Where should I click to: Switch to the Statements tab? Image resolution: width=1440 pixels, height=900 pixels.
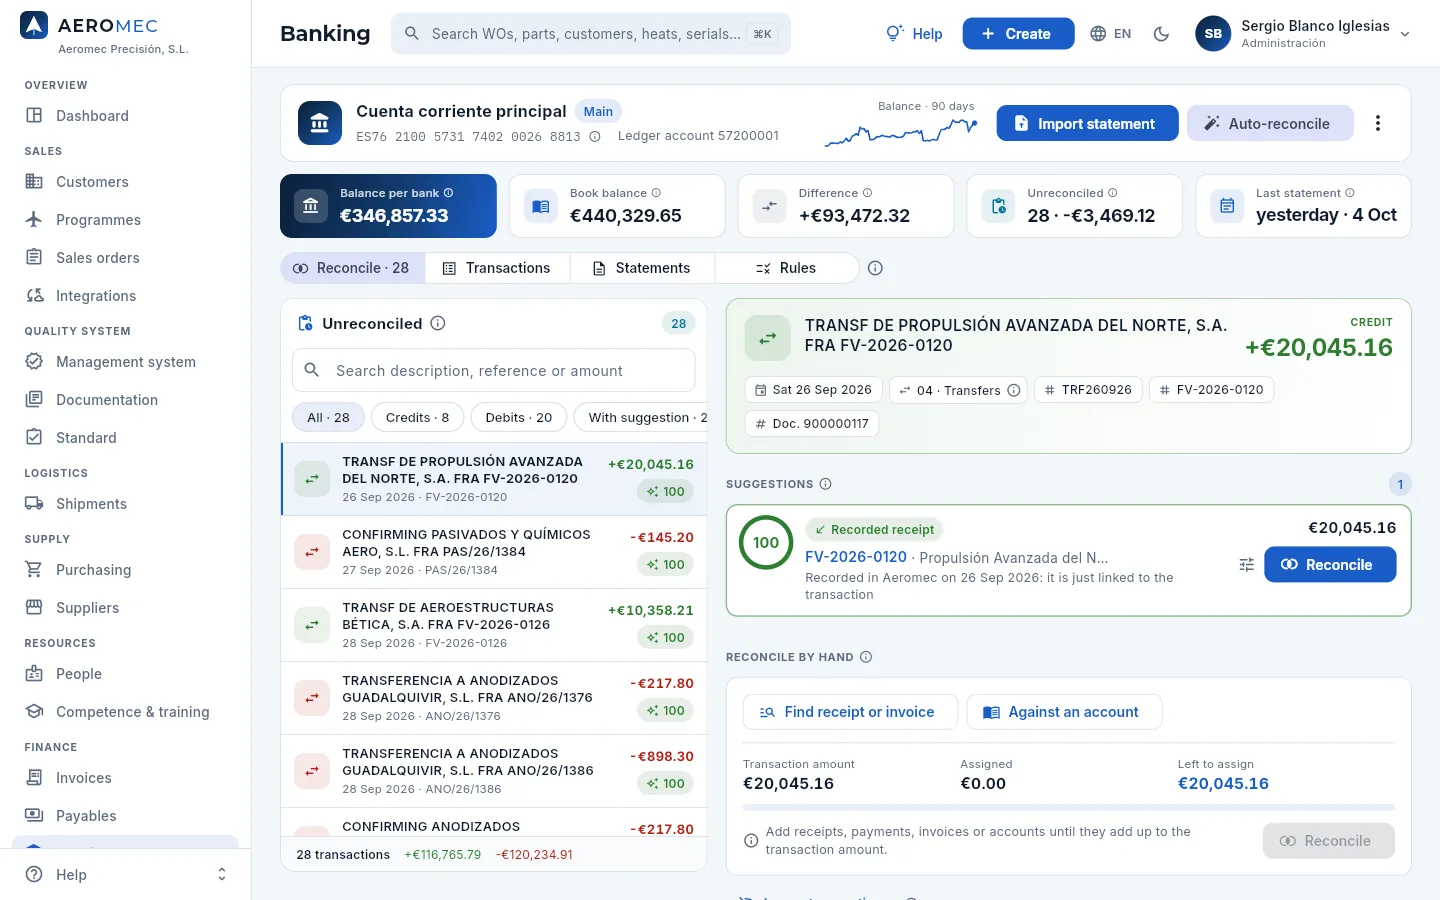642,268
